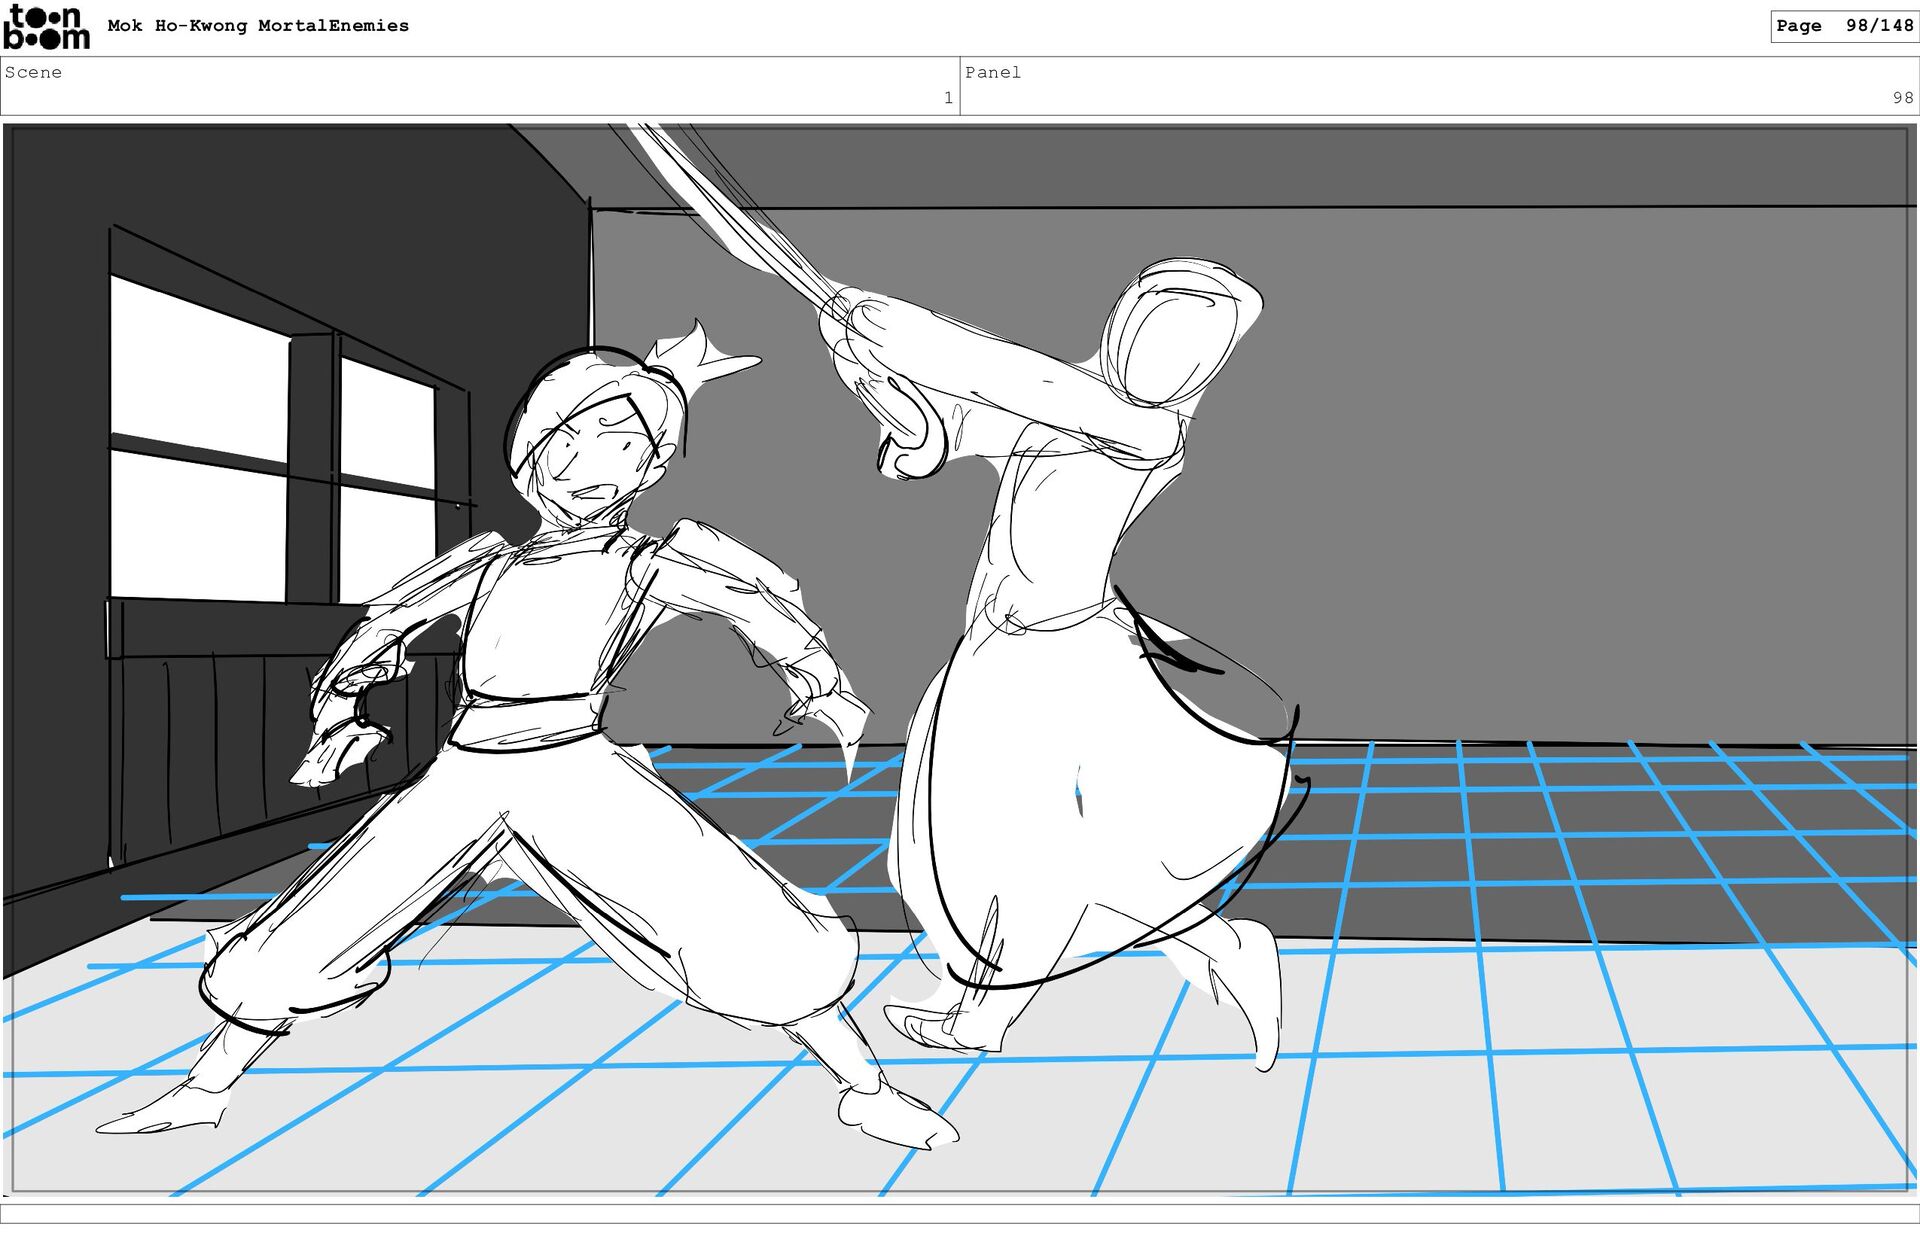This screenshot has width=1920, height=1242.
Task: Click the Toon Boom logo
Action: tap(46, 27)
